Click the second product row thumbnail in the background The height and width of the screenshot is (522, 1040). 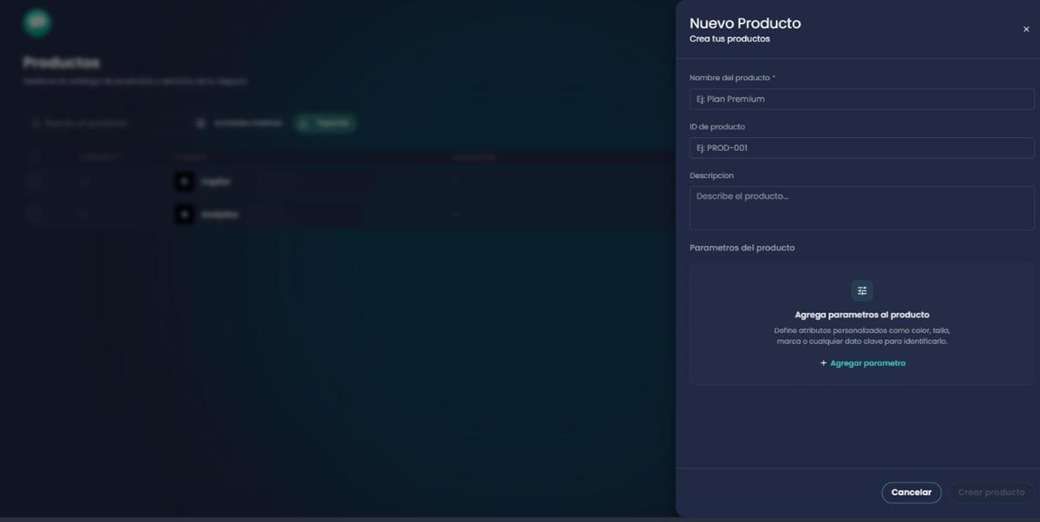184,214
